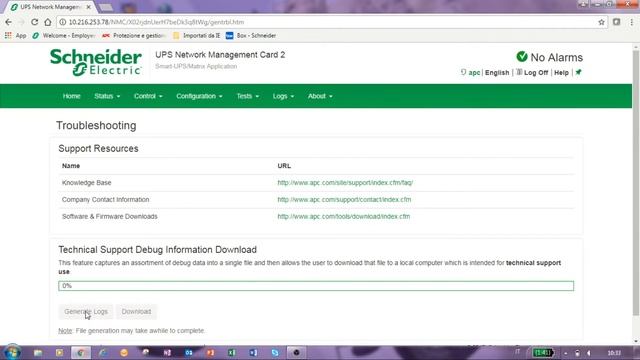Viewport: 640px width, 360px height.
Task: Open the Chrome three-dot menu
Action: click(631, 22)
